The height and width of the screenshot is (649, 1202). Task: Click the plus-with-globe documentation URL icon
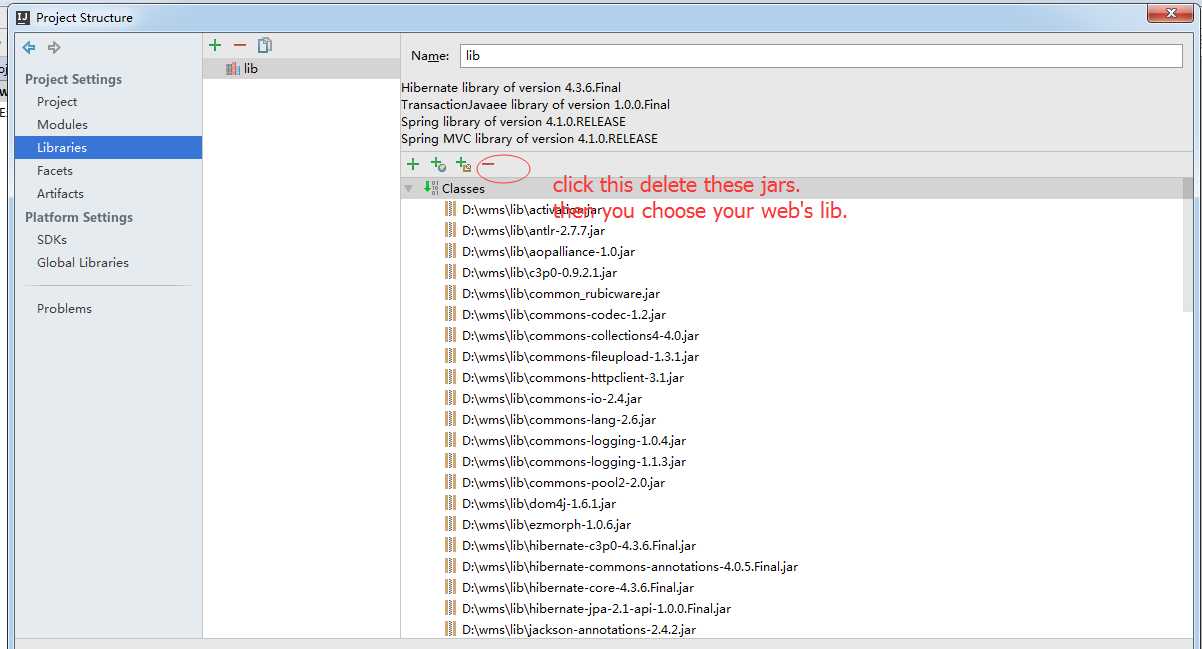point(438,164)
